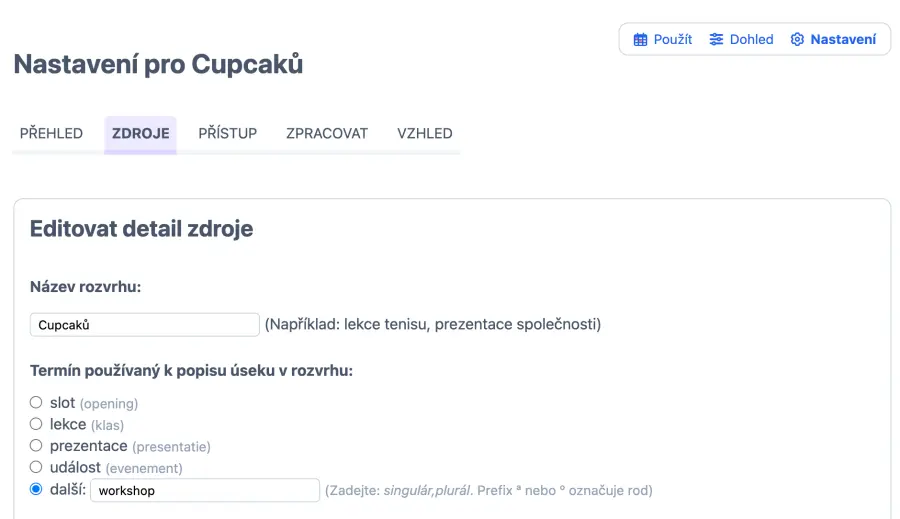Show the VZHLED tab
Viewport: 900px width, 519px height.
tap(425, 134)
